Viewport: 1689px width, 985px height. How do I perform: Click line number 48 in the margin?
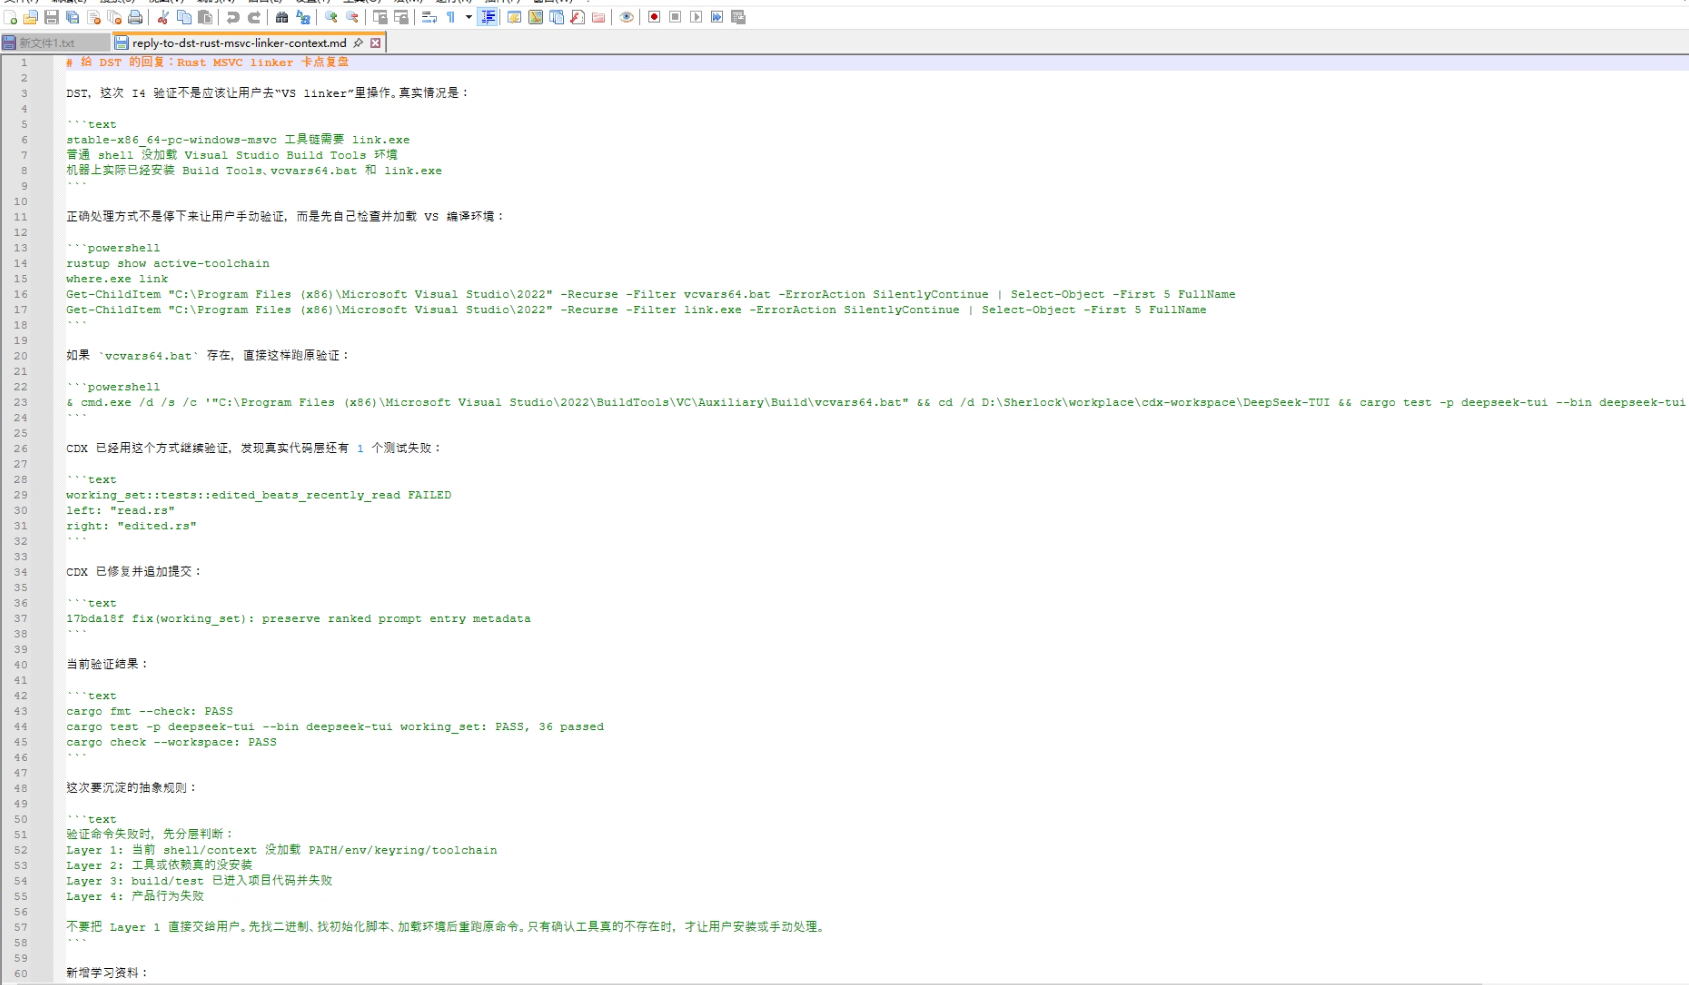(x=21, y=789)
